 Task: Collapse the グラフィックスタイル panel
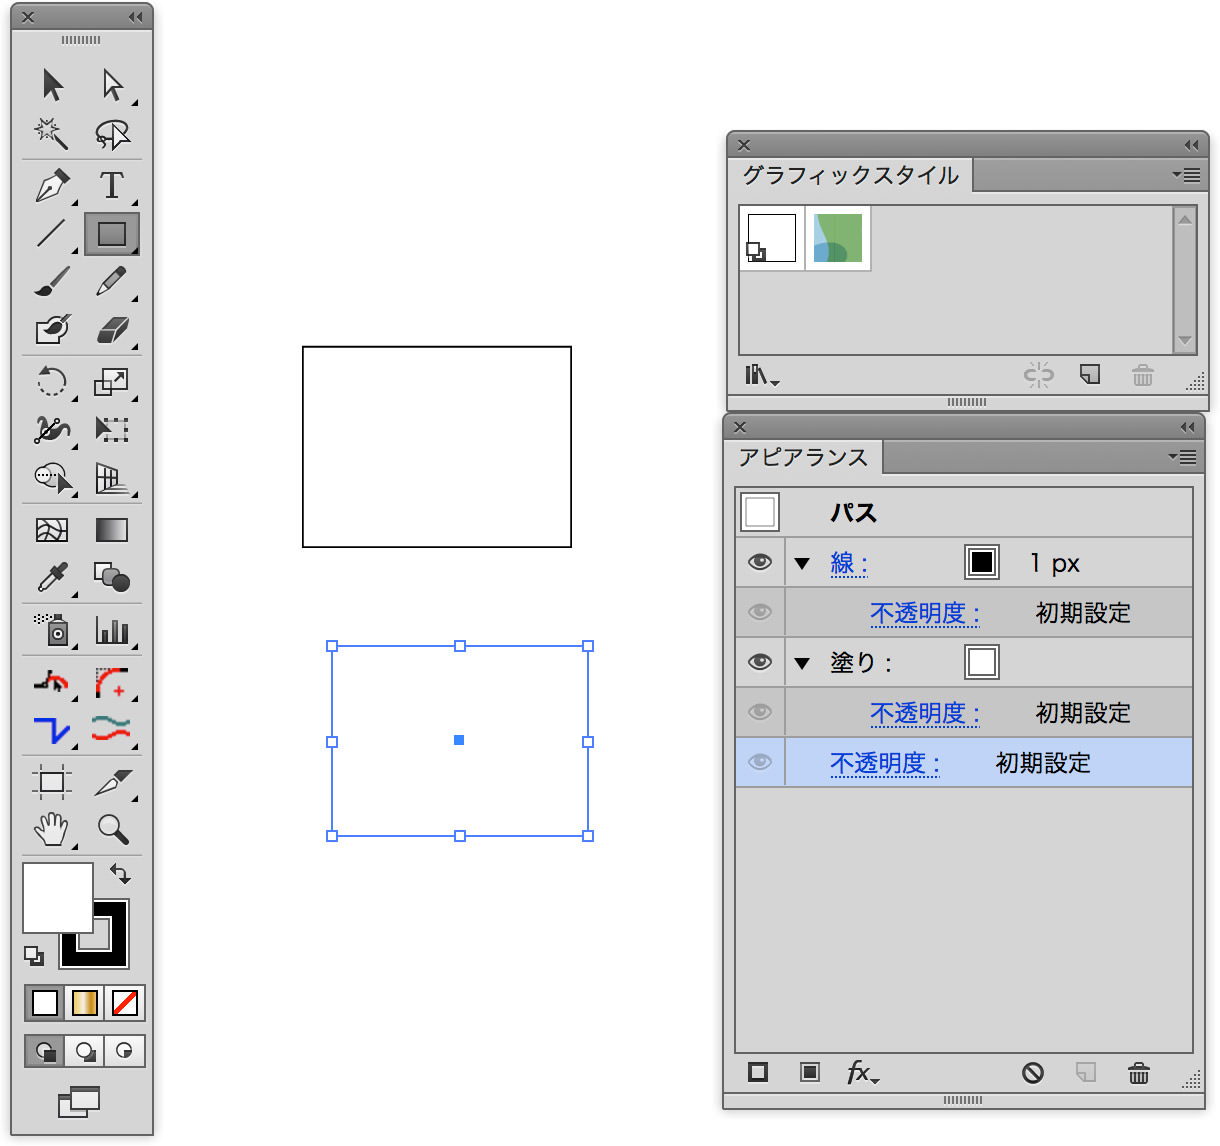1191,145
